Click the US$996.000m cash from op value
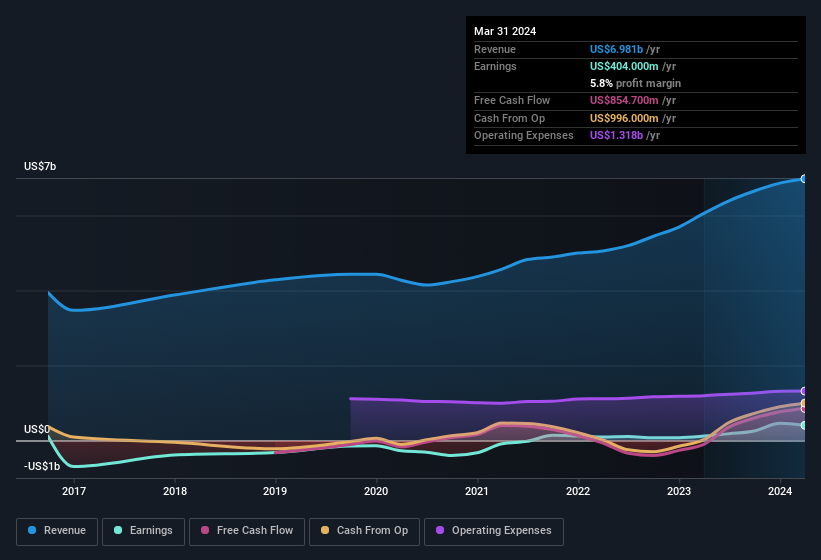The width and height of the screenshot is (821, 560). coord(624,118)
